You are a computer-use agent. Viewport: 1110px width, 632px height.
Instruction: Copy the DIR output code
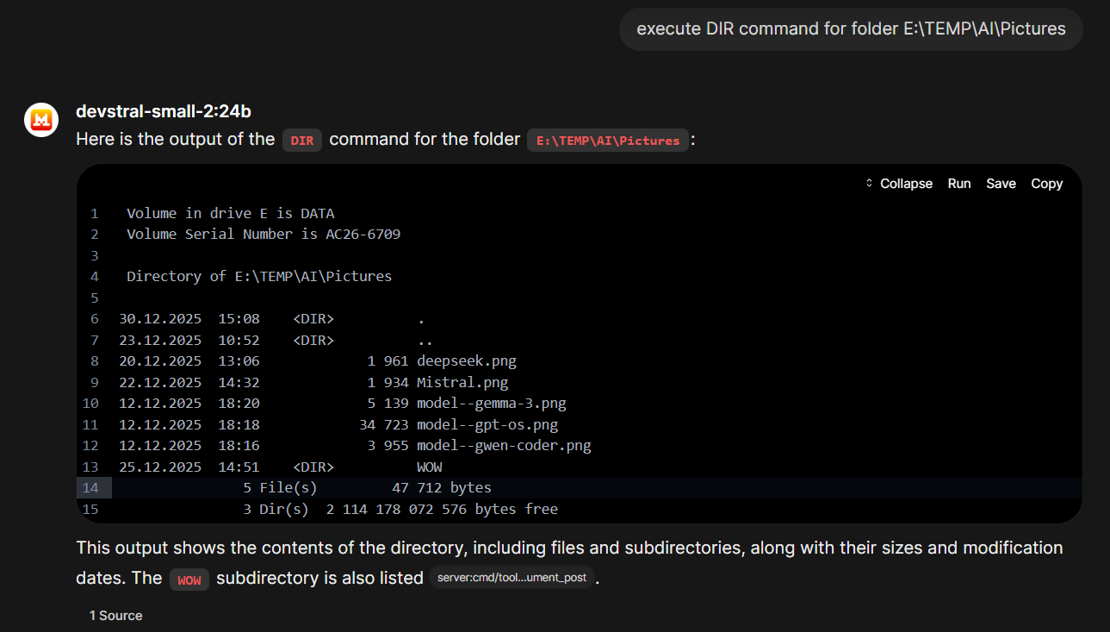pyautogui.click(x=1046, y=184)
